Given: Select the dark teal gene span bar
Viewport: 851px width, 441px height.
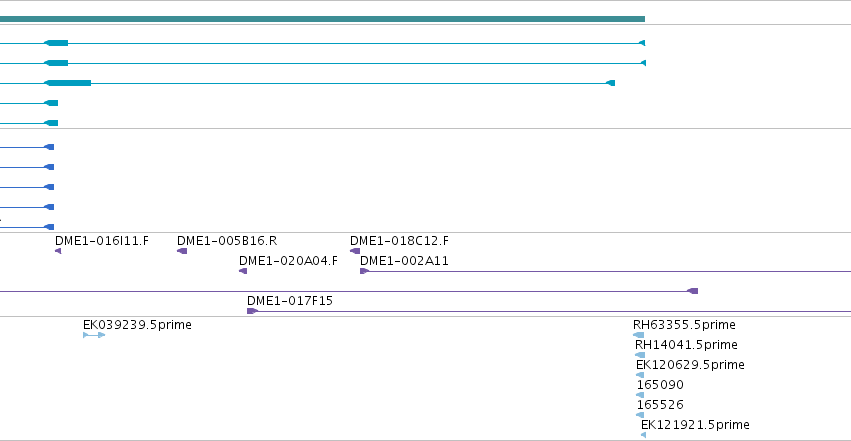Looking at the screenshot, I should pyautogui.click(x=322, y=19).
